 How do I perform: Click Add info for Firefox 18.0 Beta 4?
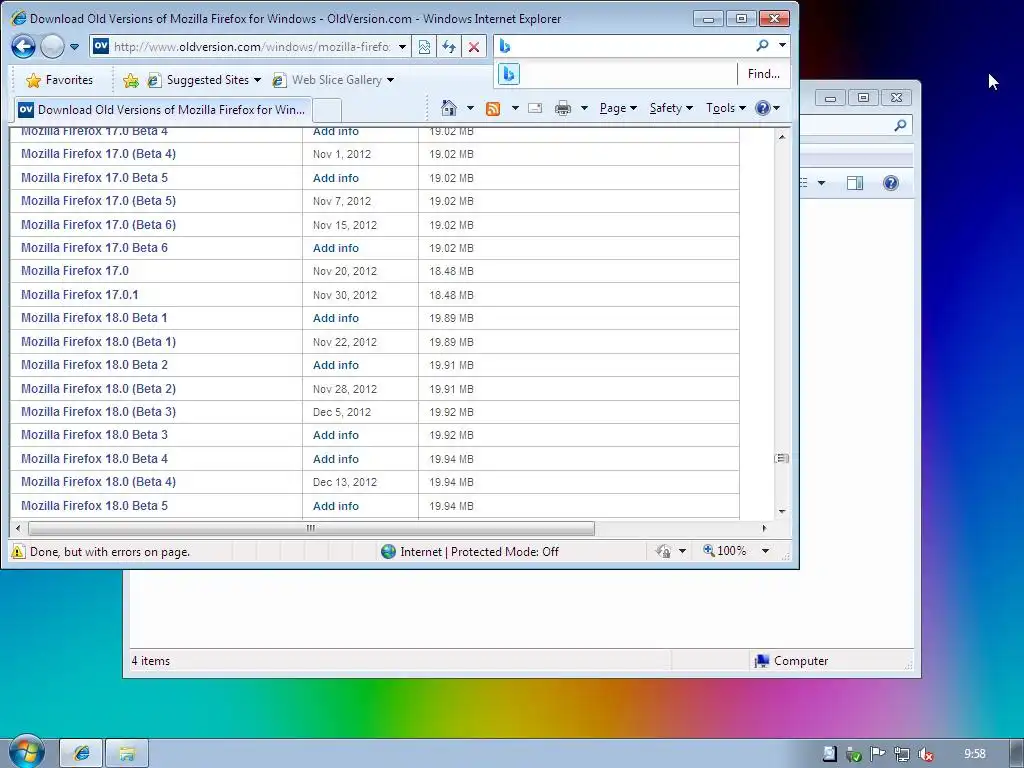pyautogui.click(x=336, y=459)
